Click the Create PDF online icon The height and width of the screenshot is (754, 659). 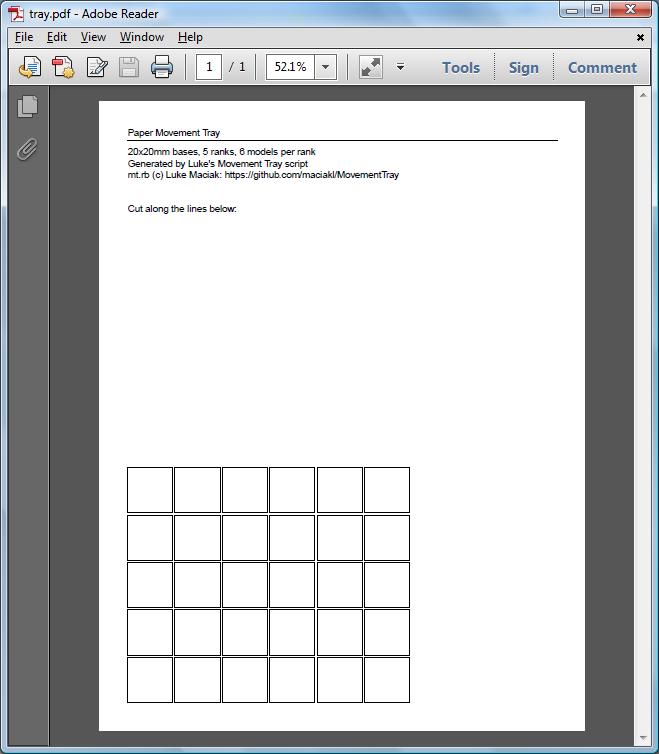30,68
